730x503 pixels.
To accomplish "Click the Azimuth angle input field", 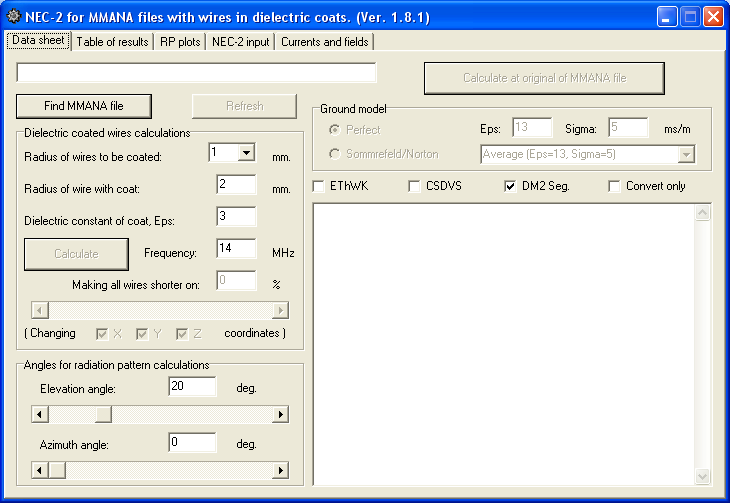I will point(192,442).
